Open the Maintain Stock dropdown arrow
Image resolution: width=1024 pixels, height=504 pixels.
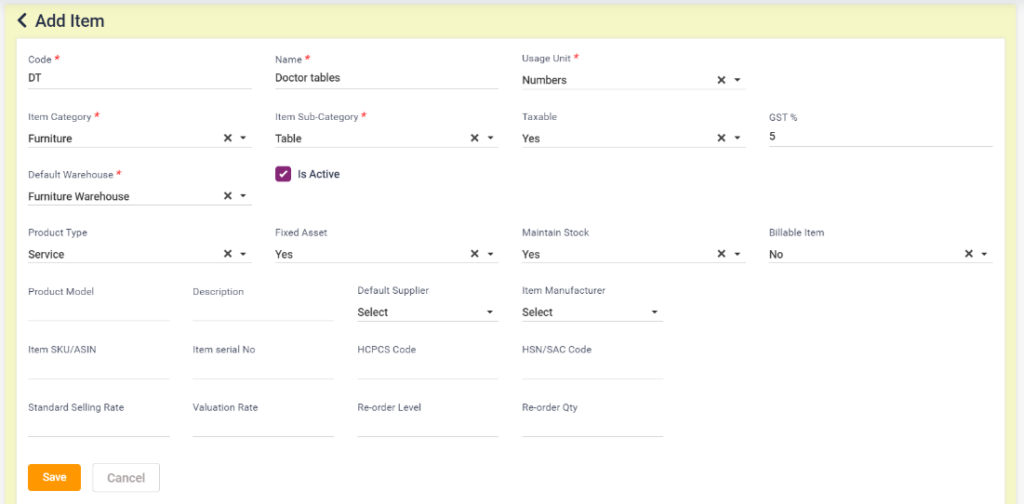738,254
